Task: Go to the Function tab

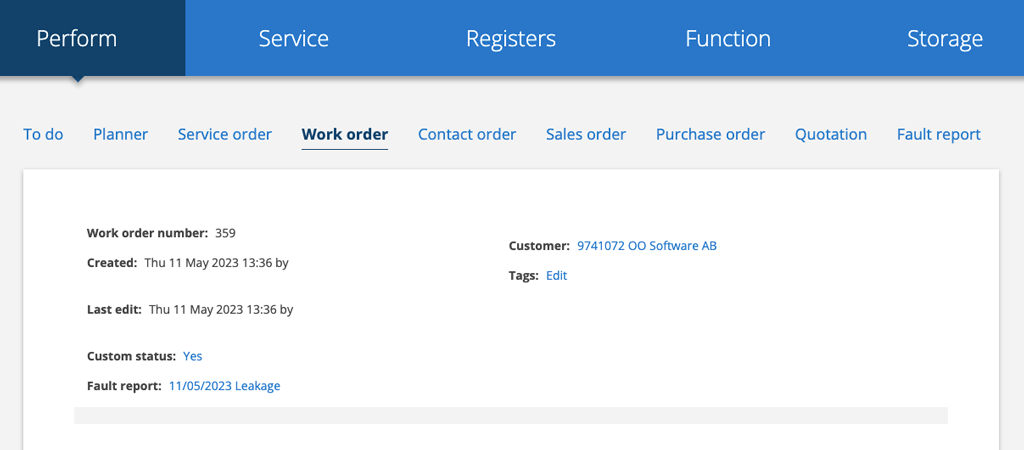Action: coord(727,39)
